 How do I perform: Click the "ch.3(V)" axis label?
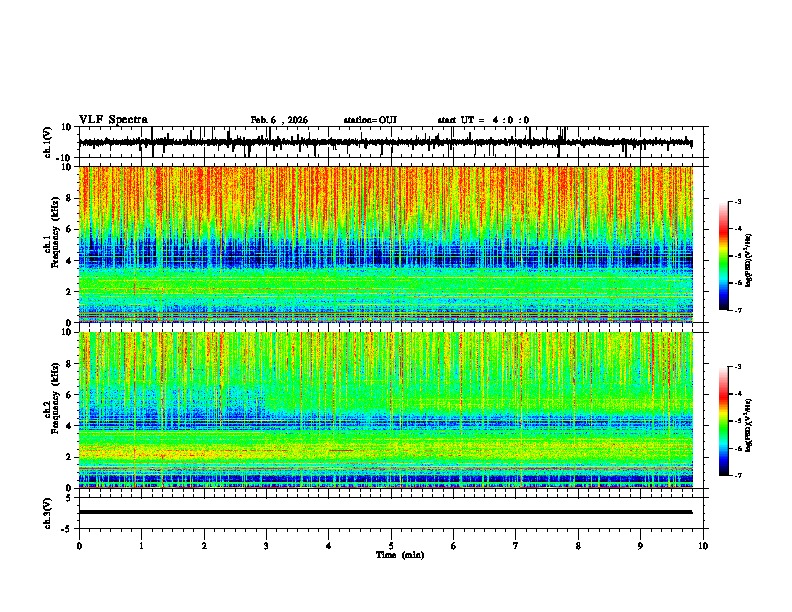pyautogui.click(x=47, y=514)
